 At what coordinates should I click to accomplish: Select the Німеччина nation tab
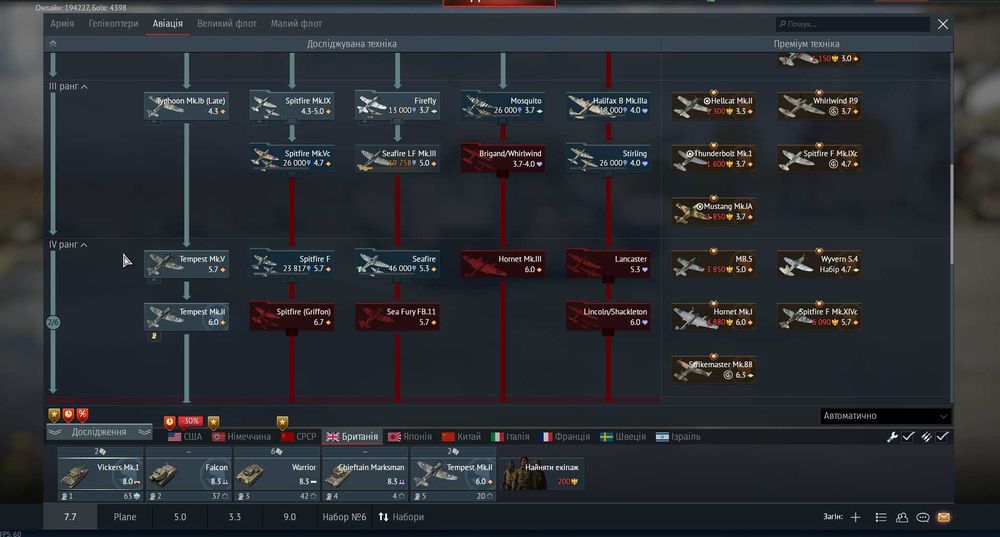click(242, 437)
